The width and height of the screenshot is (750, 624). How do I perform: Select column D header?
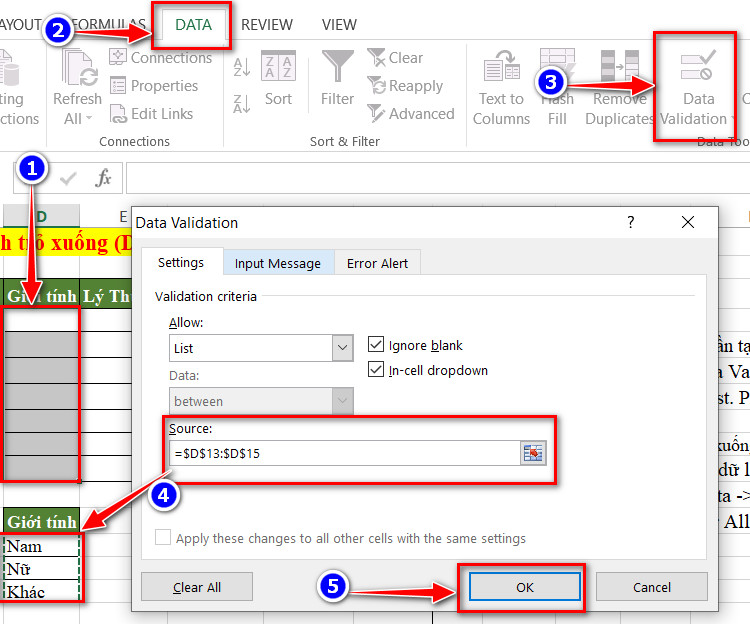pyautogui.click(x=42, y=216)
